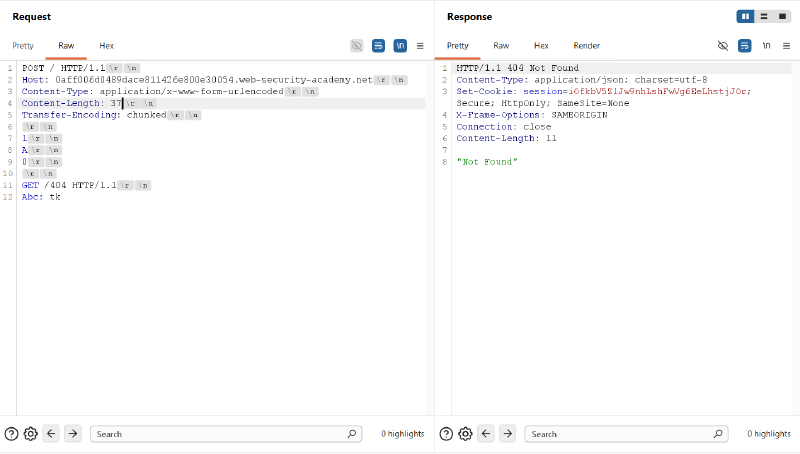800x454 pixels.
Task: Toggle word wrap icon in Response panel
Action: (x=744, y=46)
